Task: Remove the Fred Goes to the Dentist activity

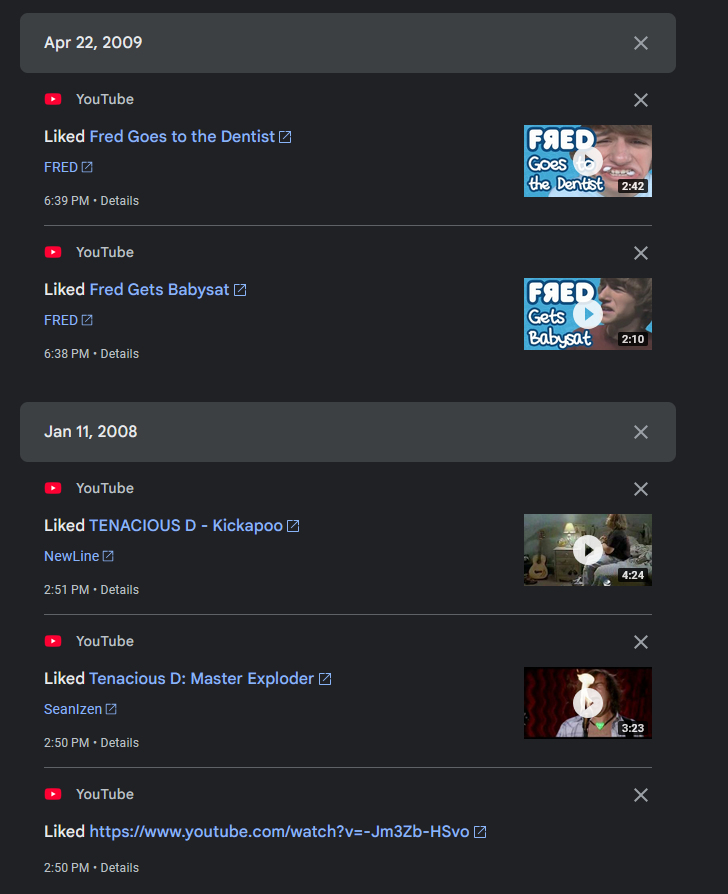Action: 641,100
